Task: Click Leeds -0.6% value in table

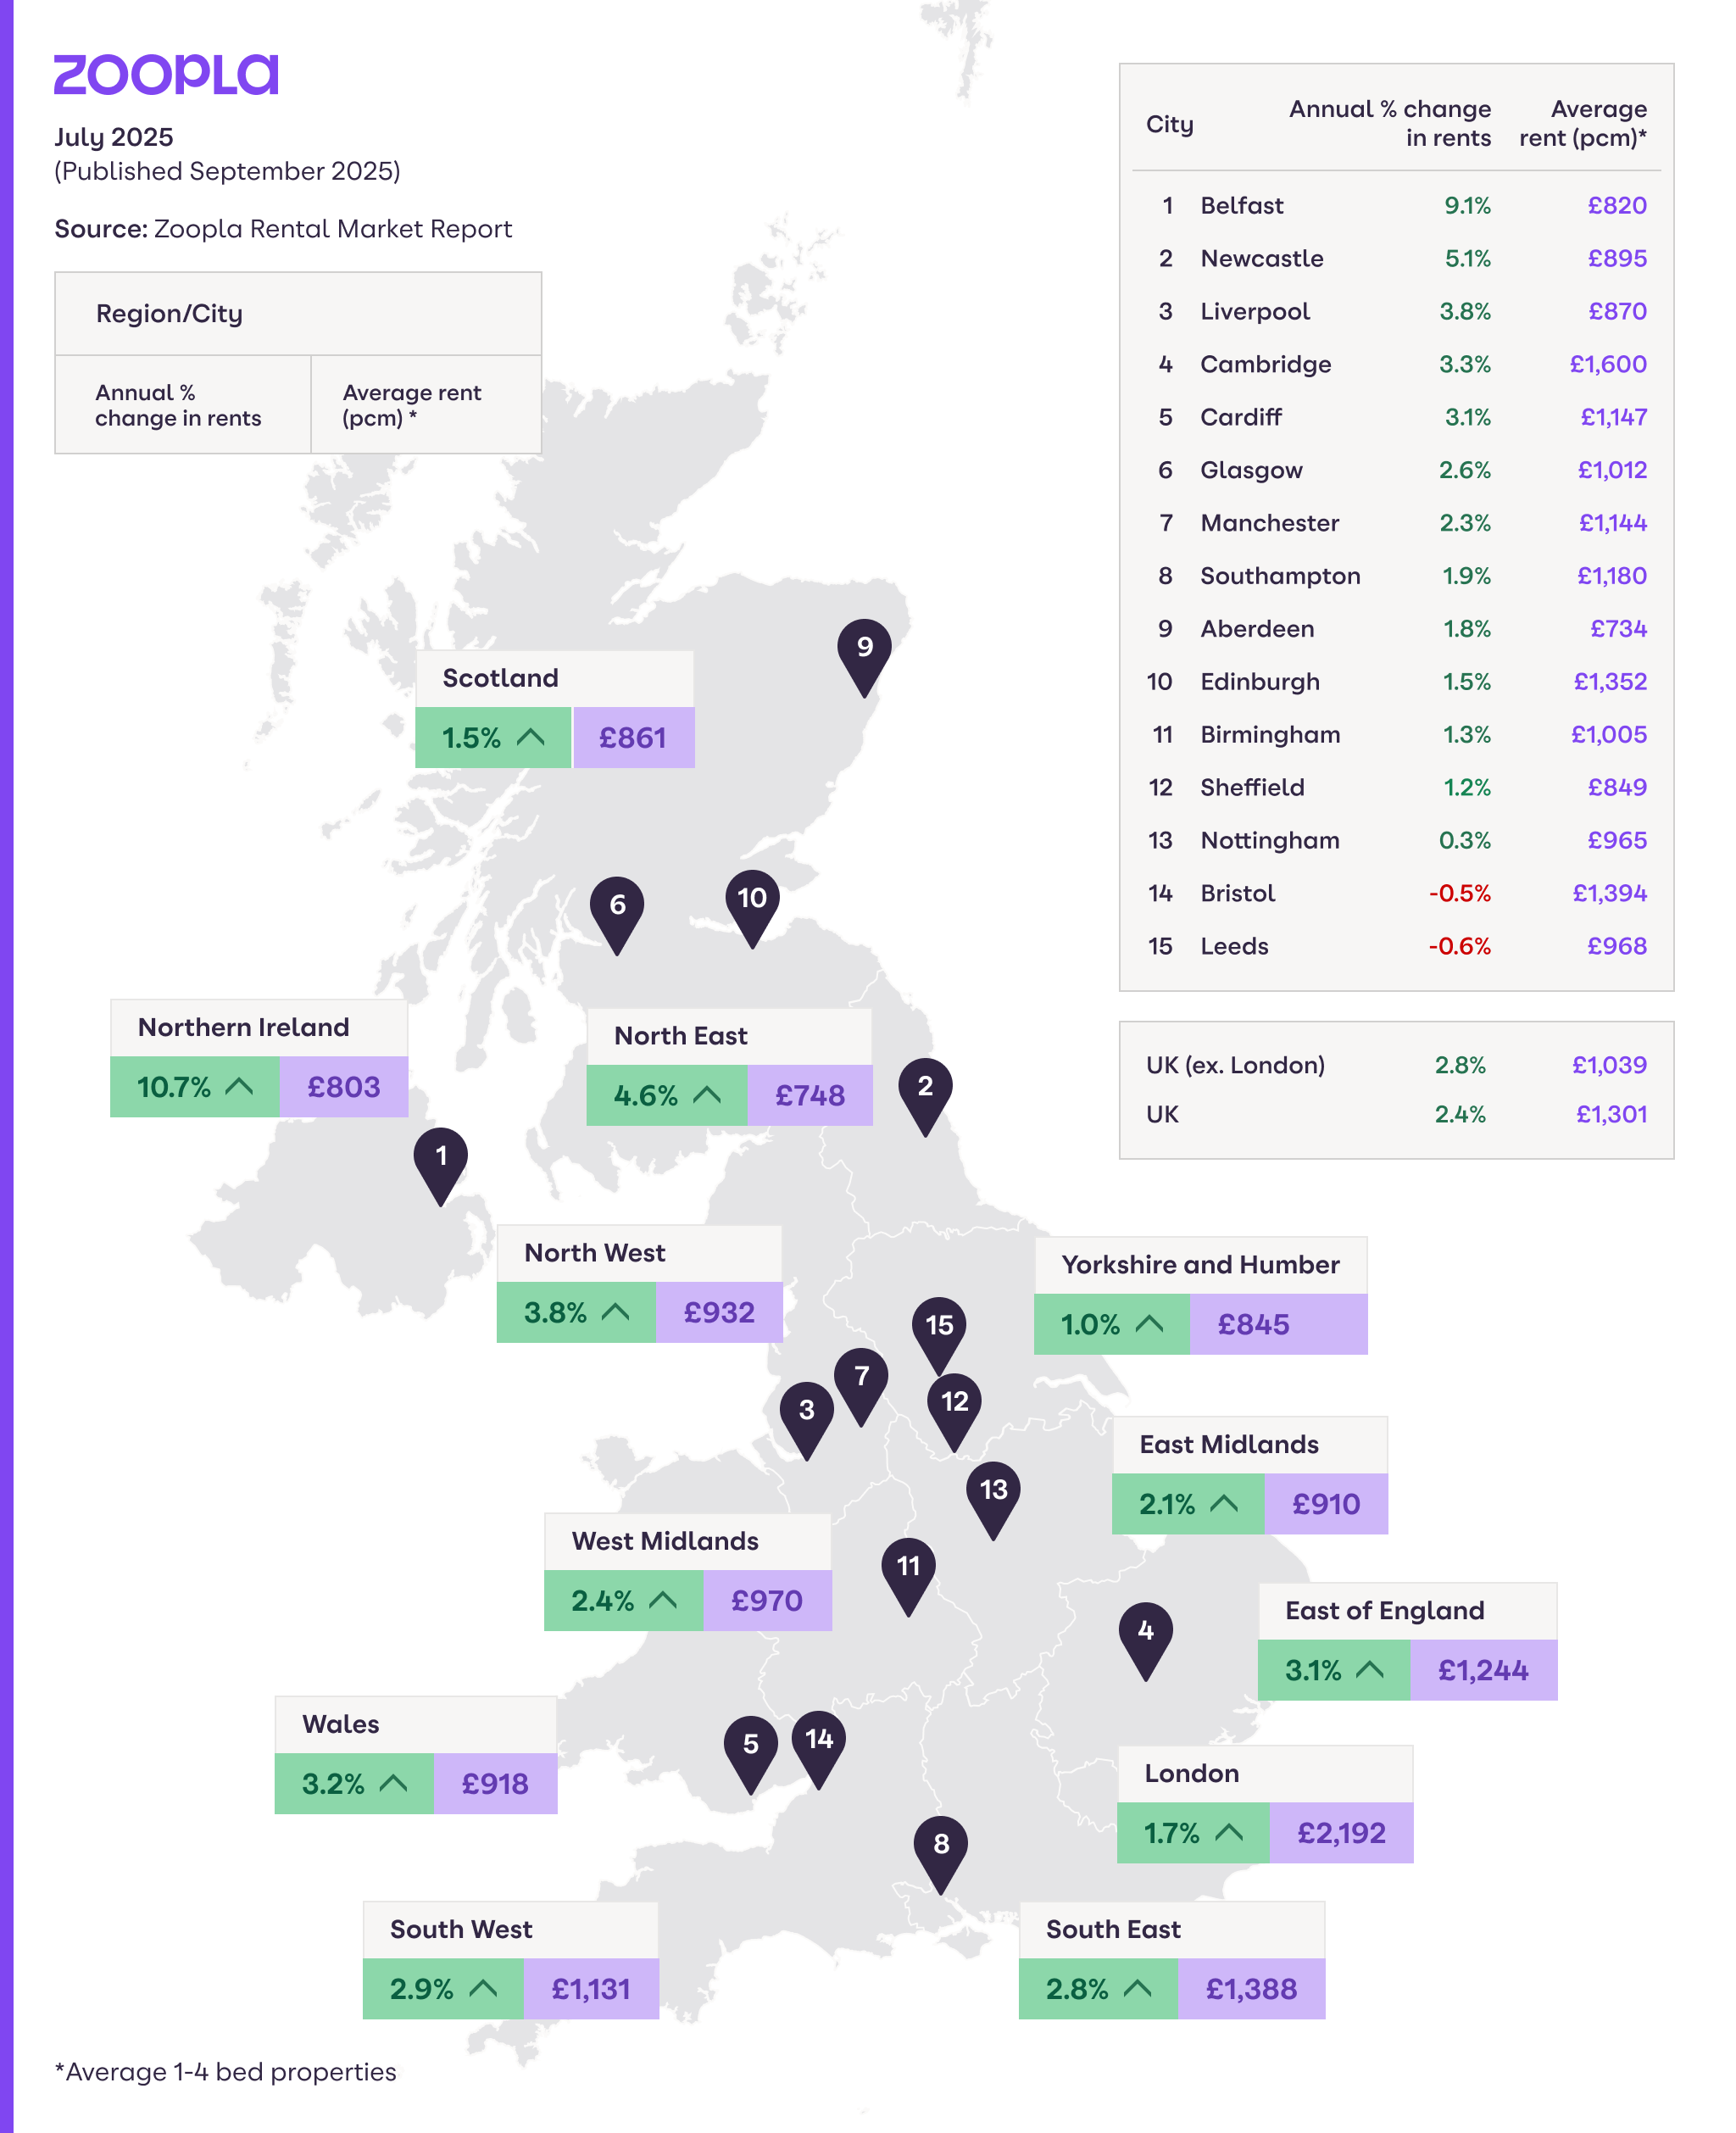Action: tap(1459, 946)
